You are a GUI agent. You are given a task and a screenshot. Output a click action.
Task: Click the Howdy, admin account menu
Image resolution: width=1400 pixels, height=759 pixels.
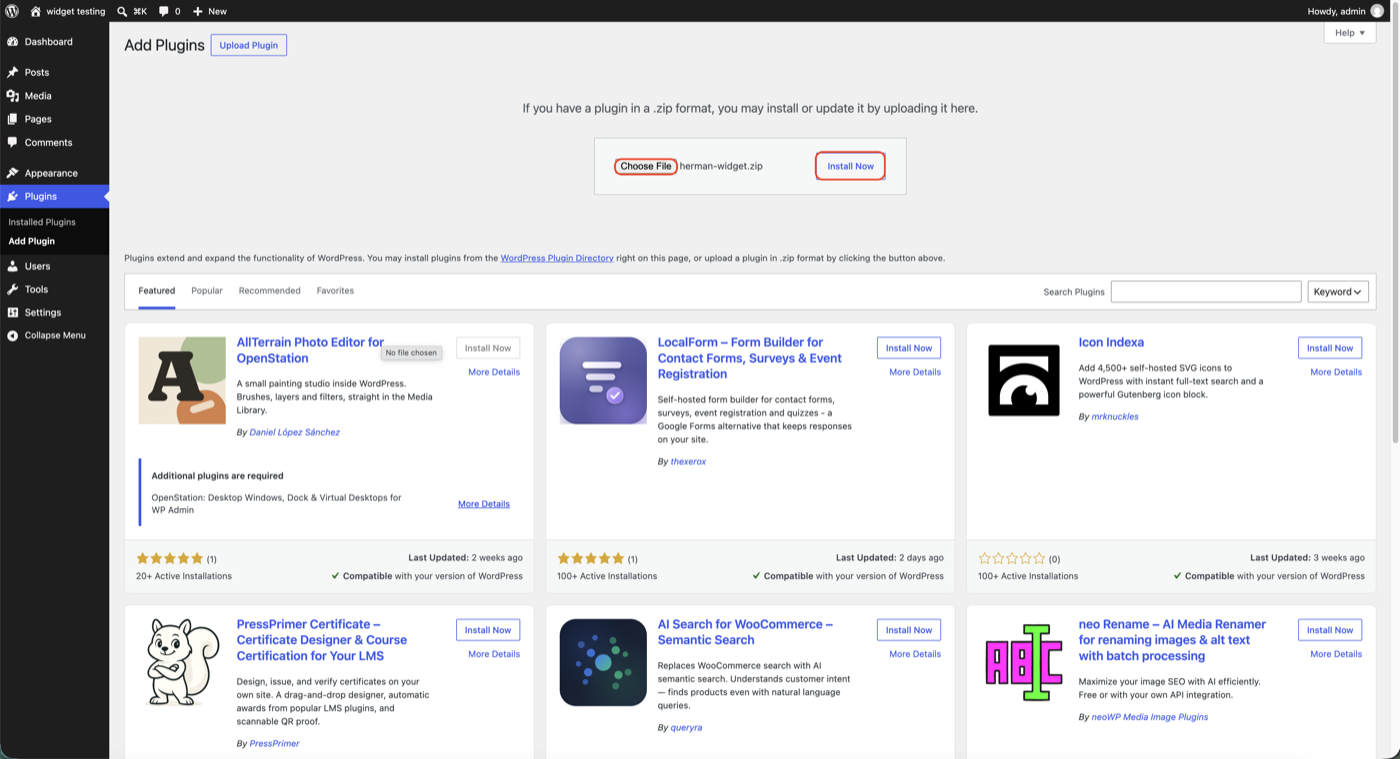coord(1346,11)
